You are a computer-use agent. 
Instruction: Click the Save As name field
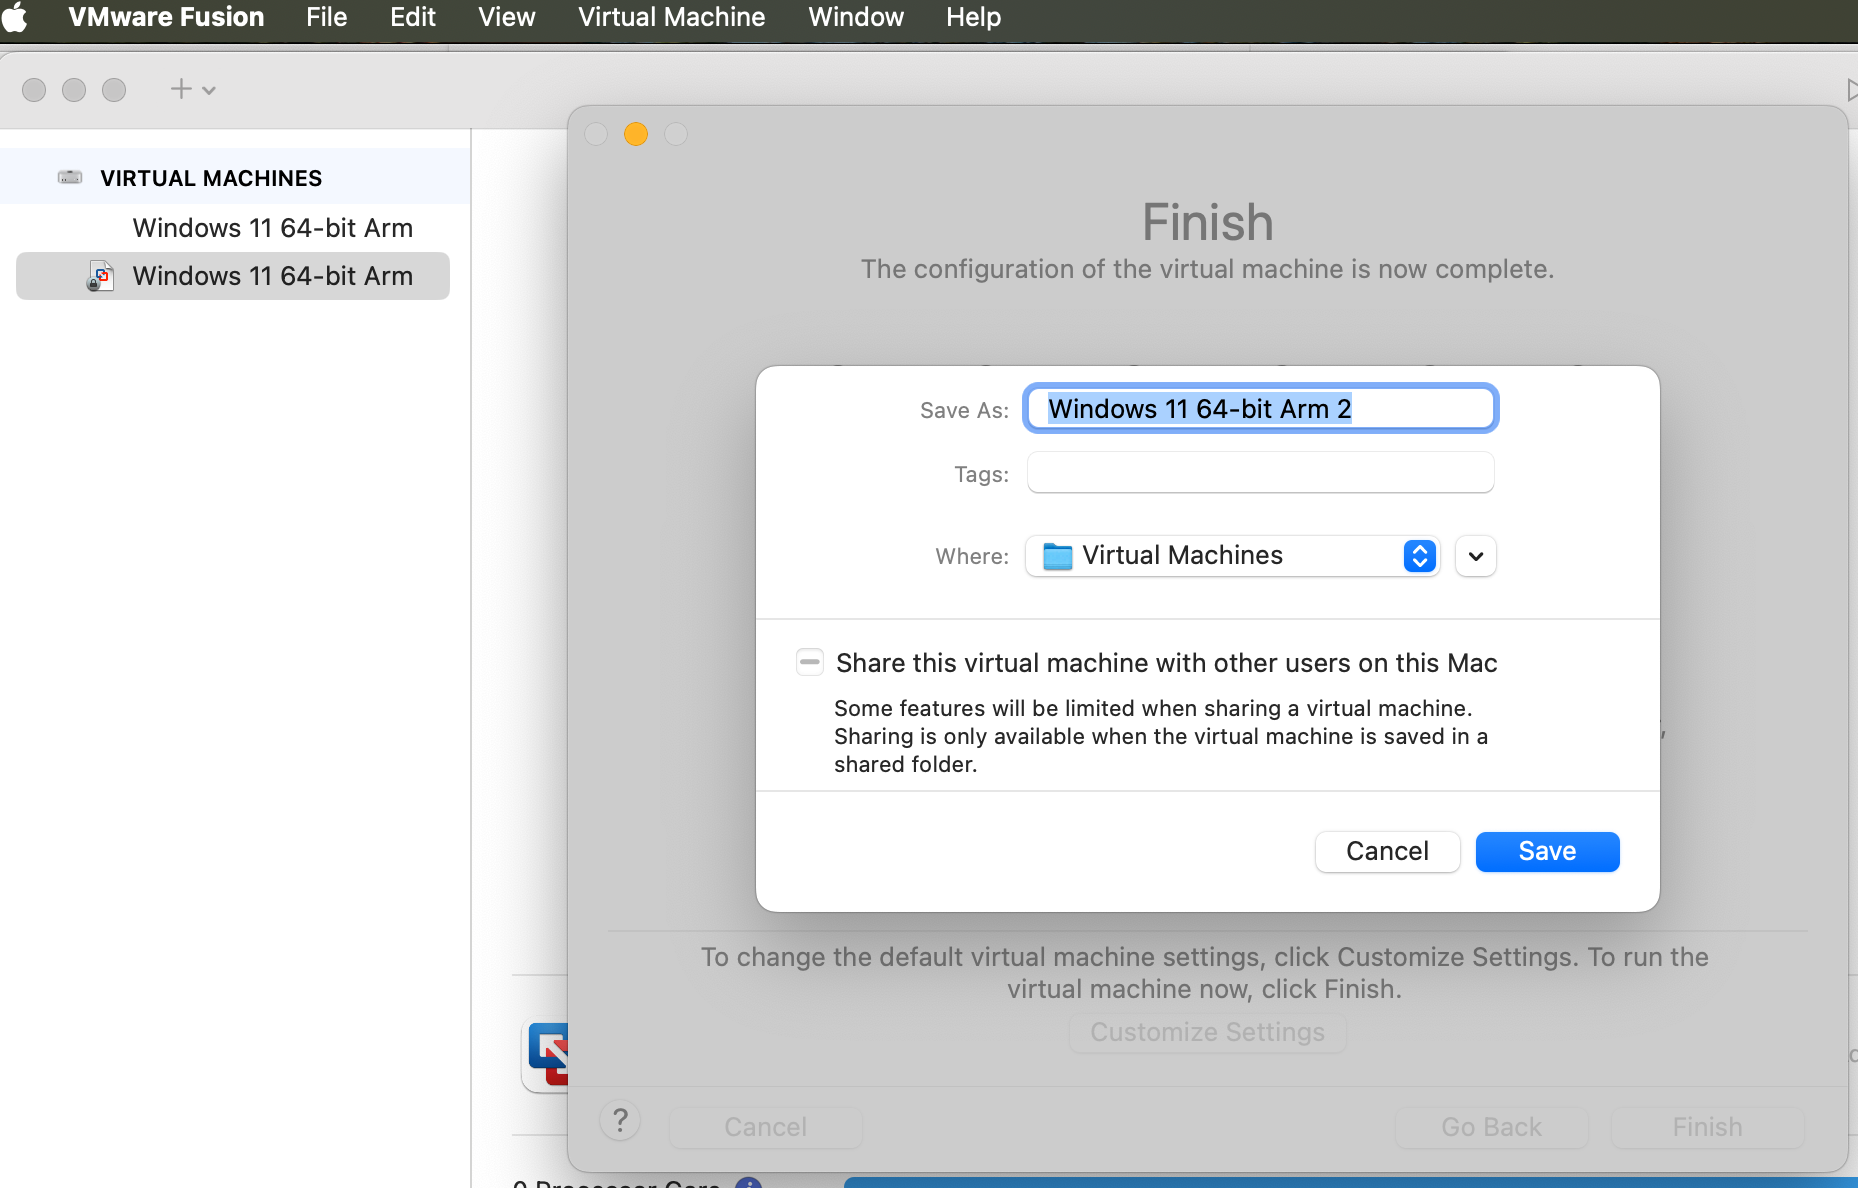1260,408
